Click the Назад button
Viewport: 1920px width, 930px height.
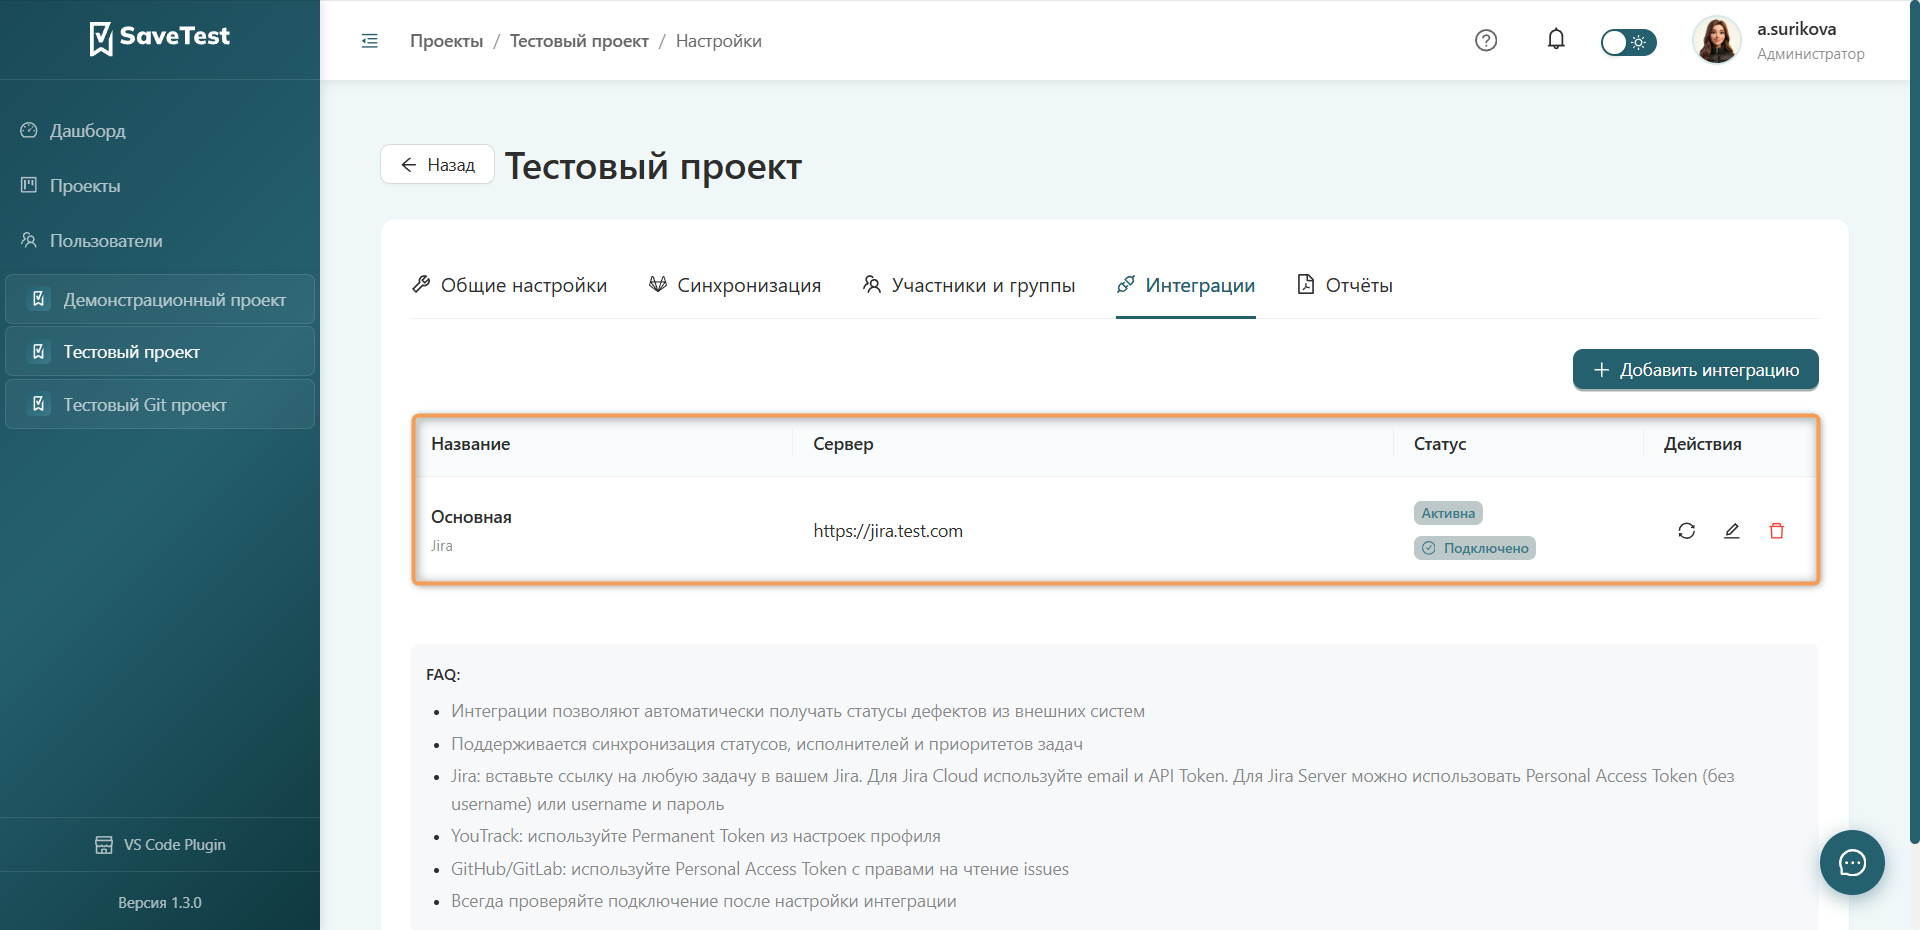coord(437,165)
